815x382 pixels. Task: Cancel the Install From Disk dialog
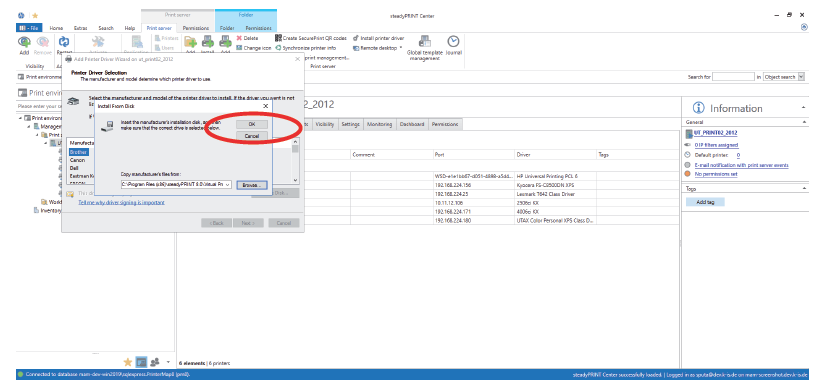click(x=252, y=136)
